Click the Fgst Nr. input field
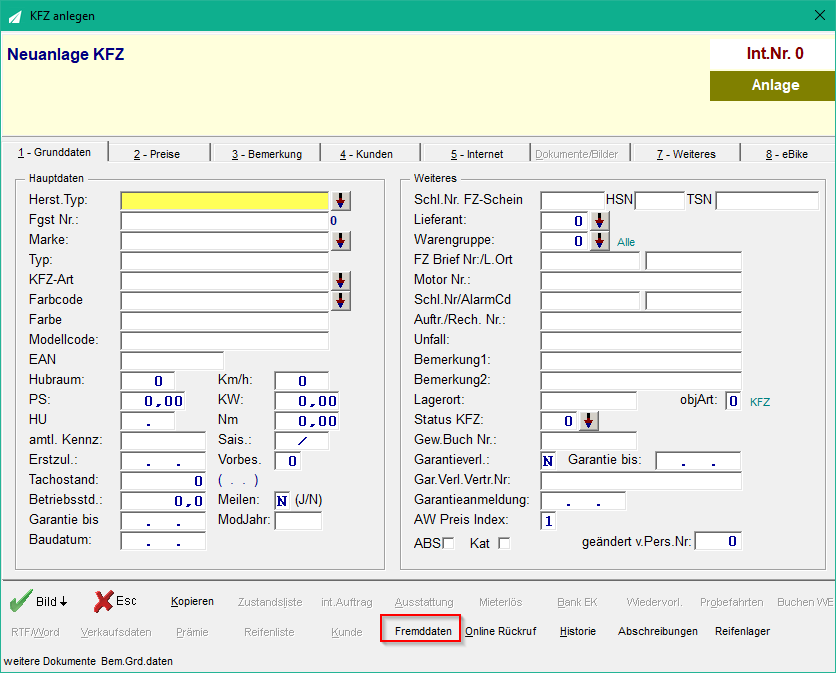Screen dimensions: 836x673 pos(224,221)
